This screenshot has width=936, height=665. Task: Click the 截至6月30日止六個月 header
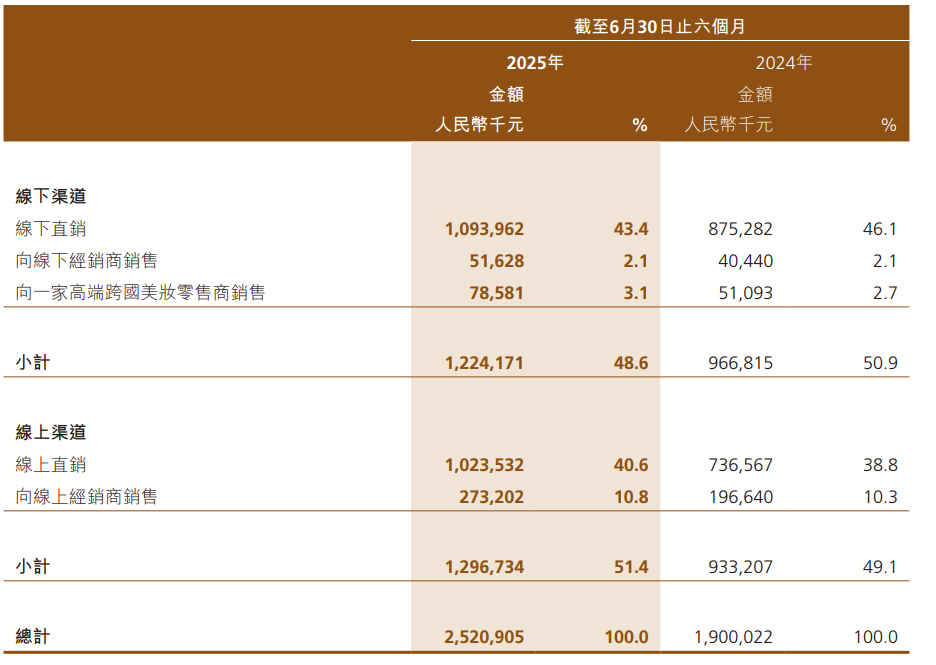click(659, 27)
